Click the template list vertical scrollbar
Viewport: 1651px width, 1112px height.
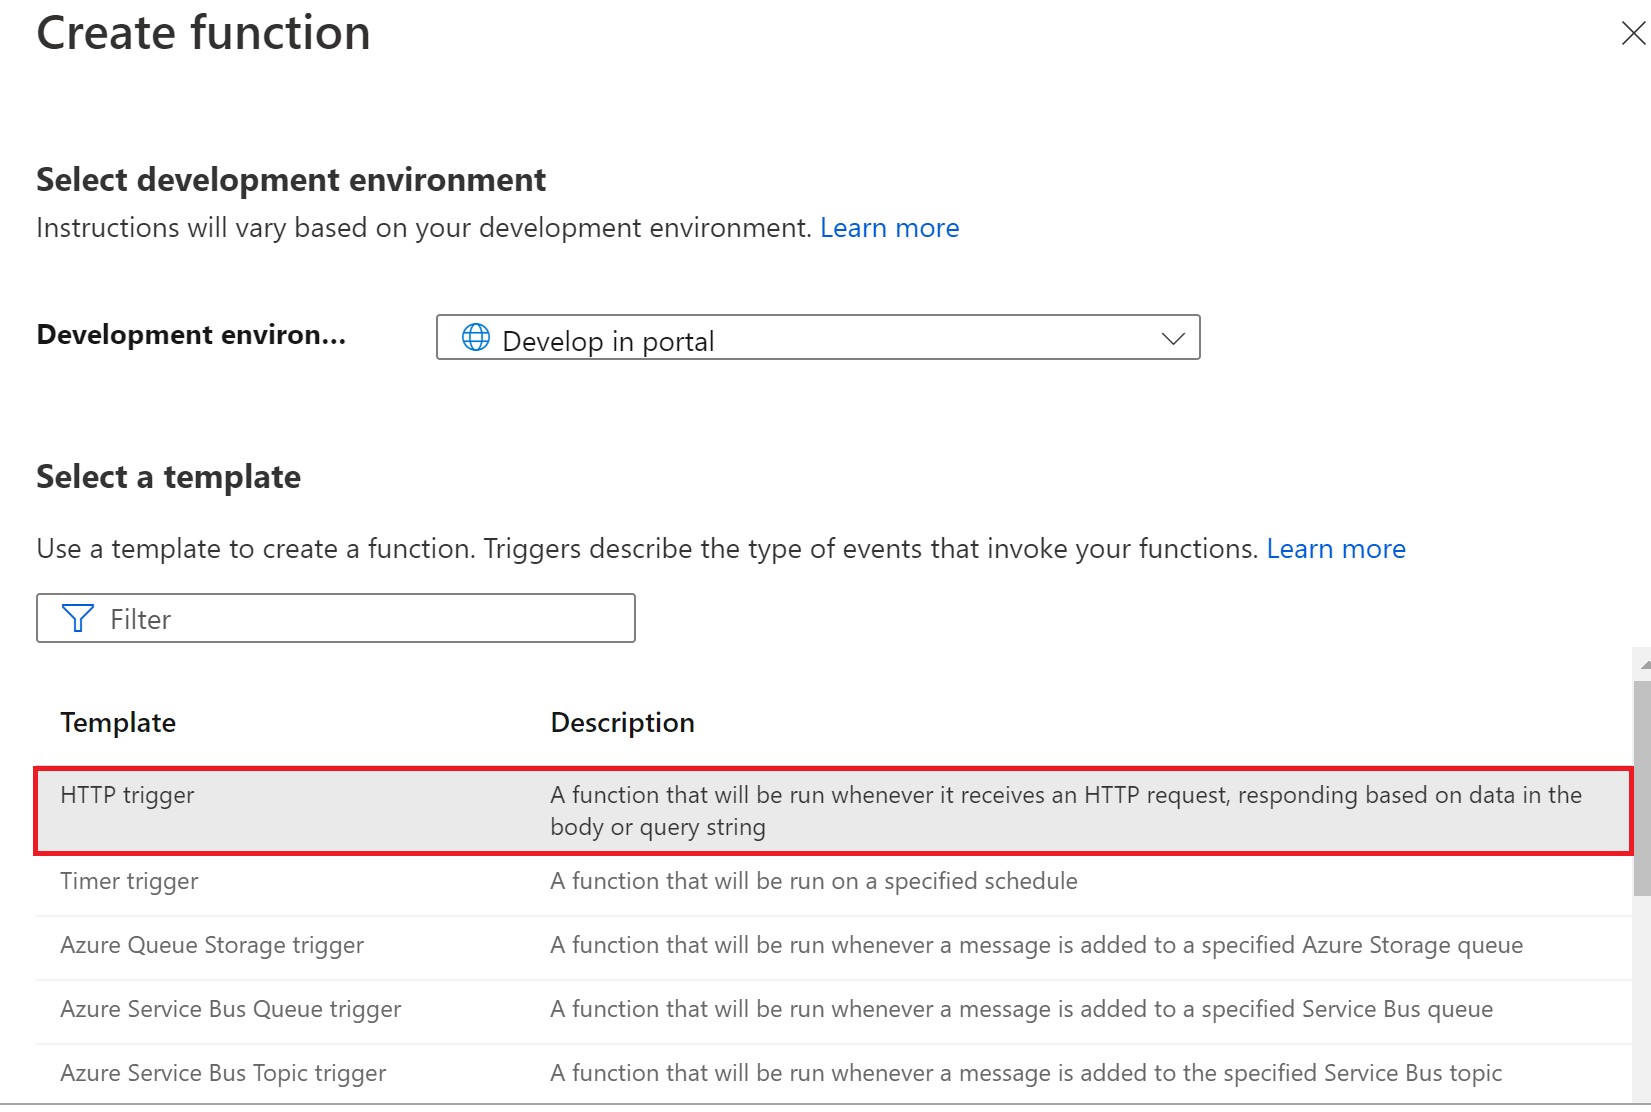[1642, 790]
